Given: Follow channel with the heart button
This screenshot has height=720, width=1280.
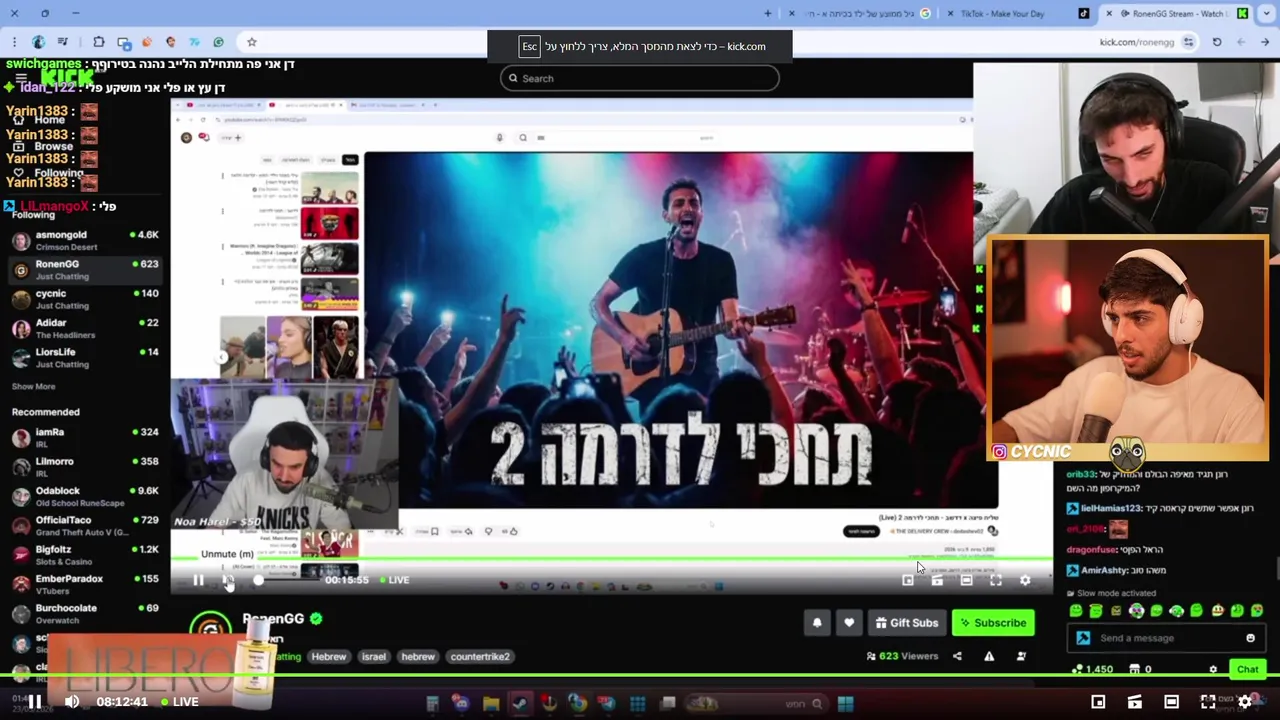Looking at the screenshot, I should (849, 623).
